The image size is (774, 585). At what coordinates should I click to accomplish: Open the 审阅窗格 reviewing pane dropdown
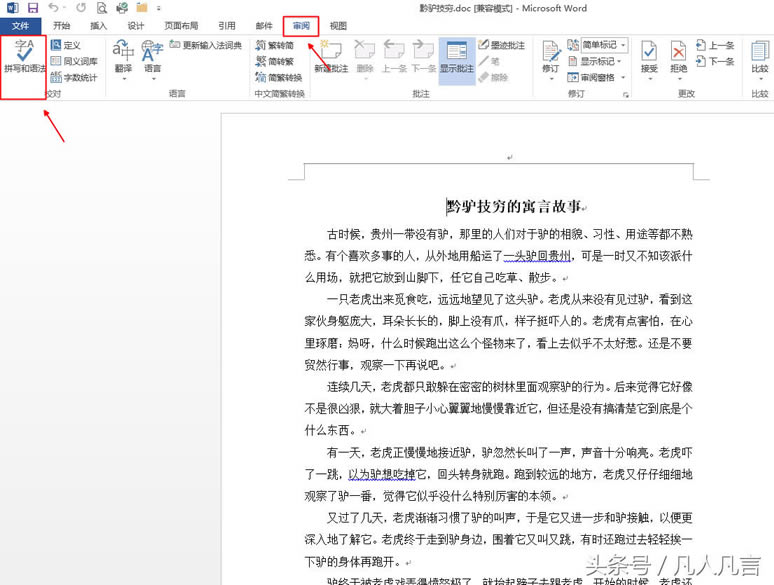click(x=598, y=76)
